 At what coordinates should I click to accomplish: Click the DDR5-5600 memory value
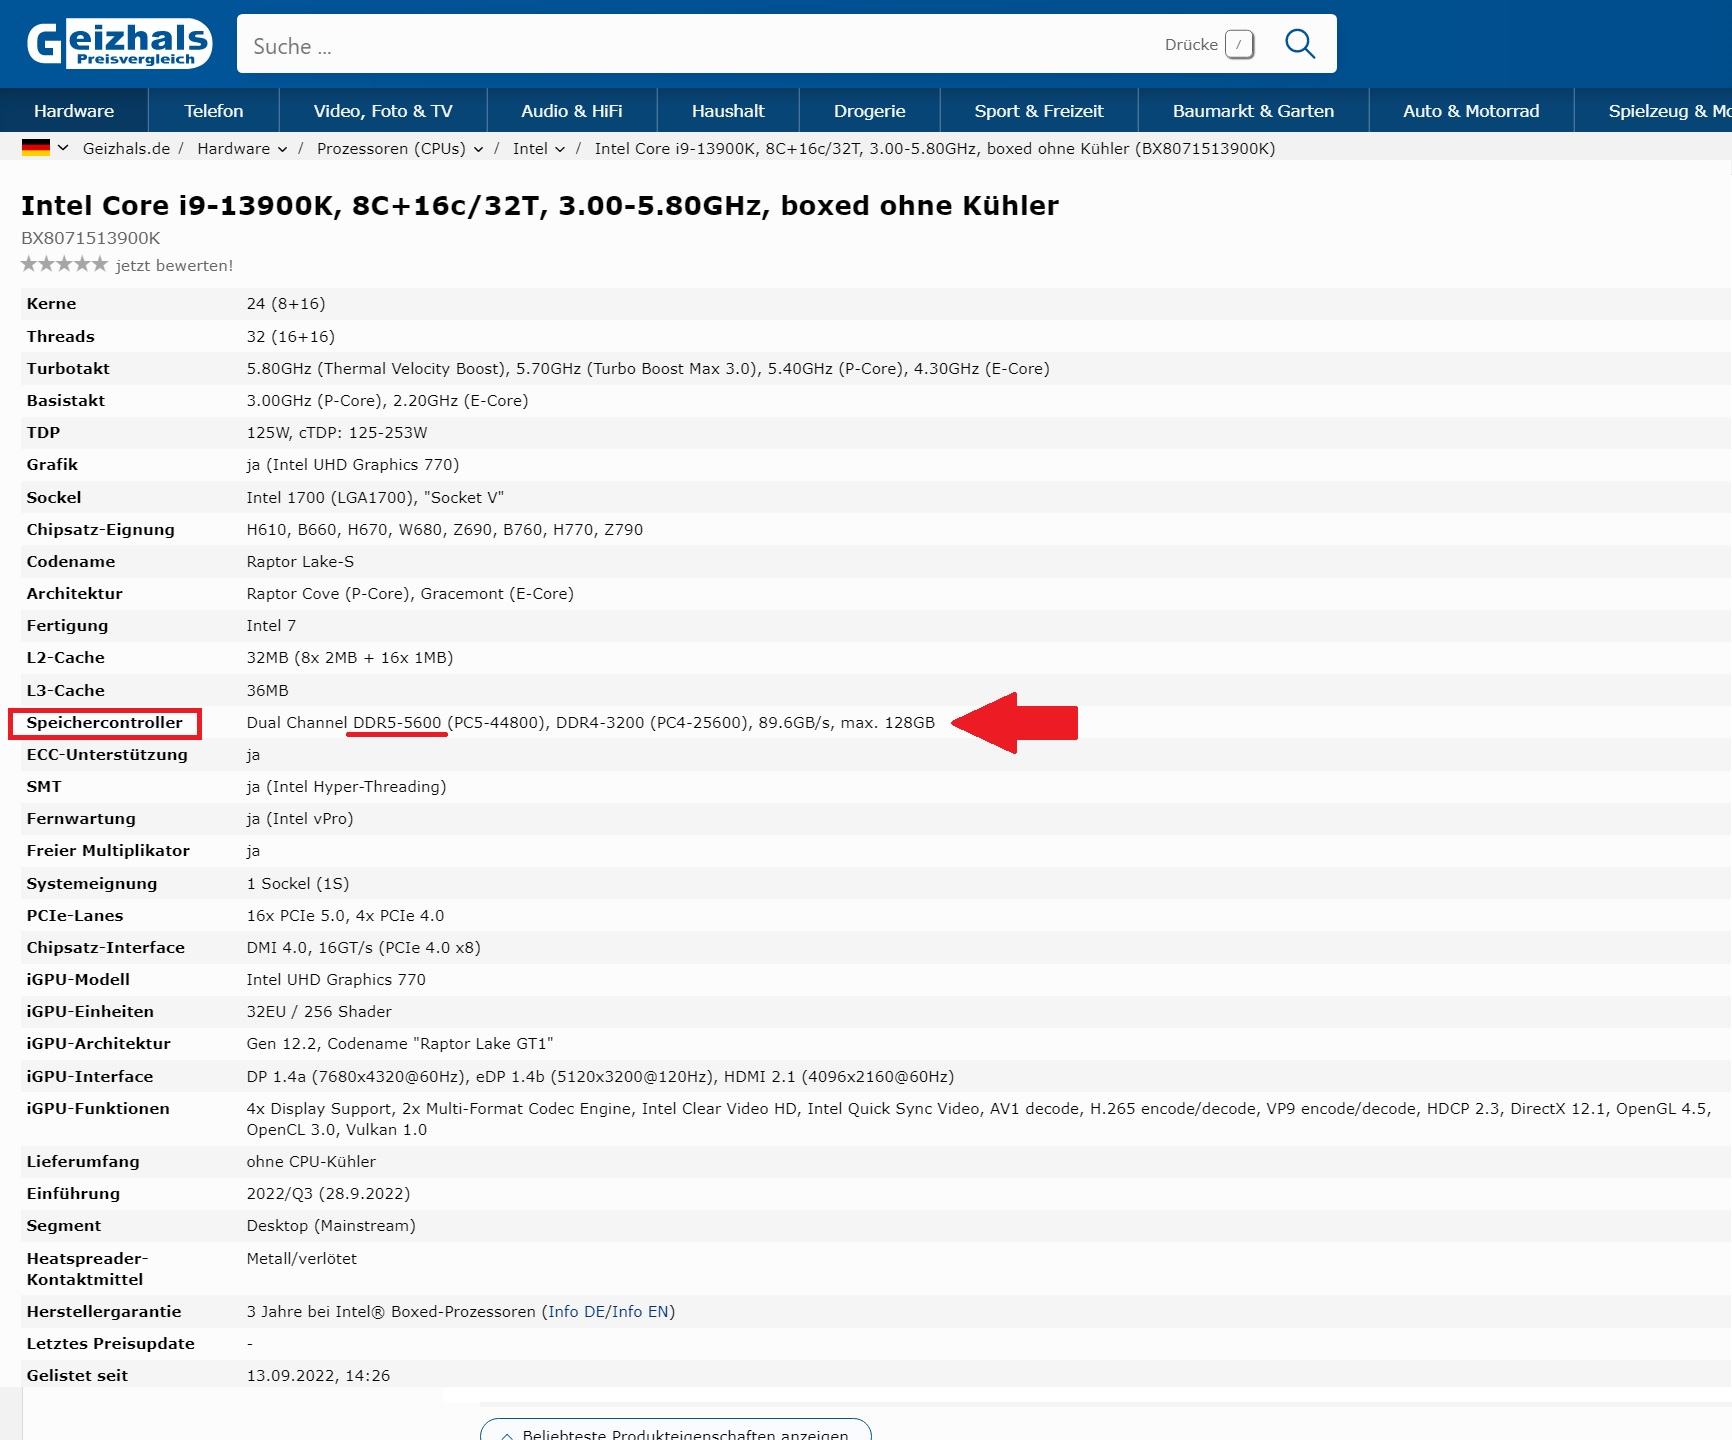click(x=397, y=723)
